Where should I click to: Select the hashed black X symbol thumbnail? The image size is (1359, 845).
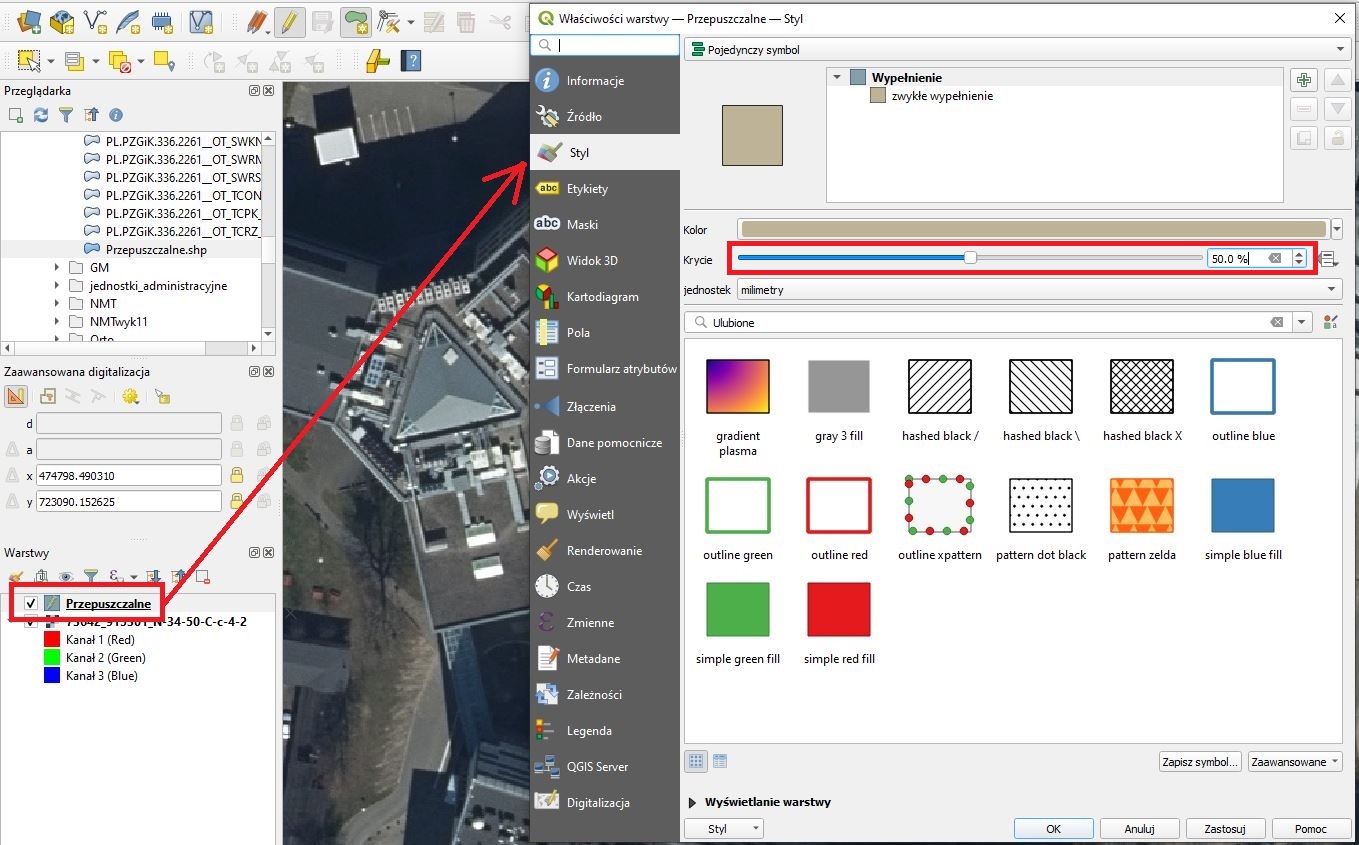click(x=1142, y=386)
